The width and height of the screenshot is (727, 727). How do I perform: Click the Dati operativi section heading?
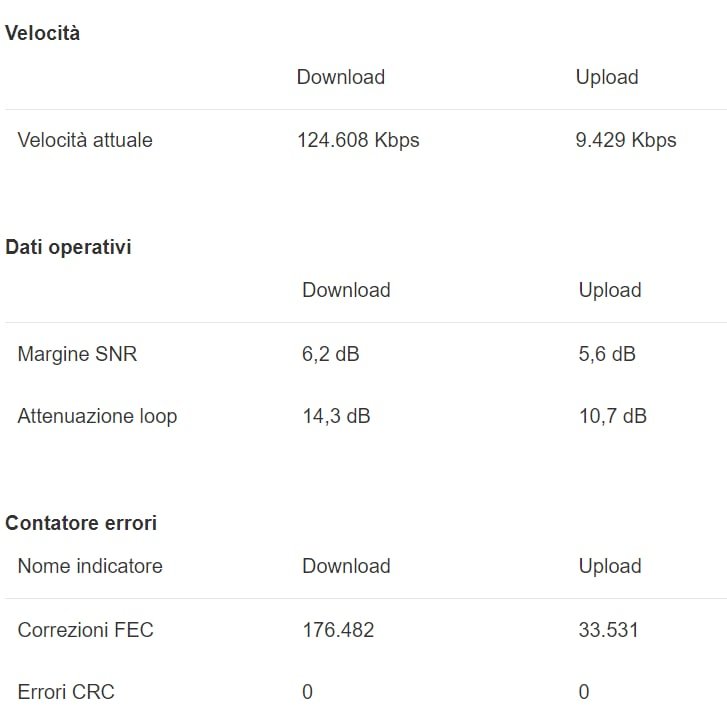69,247
